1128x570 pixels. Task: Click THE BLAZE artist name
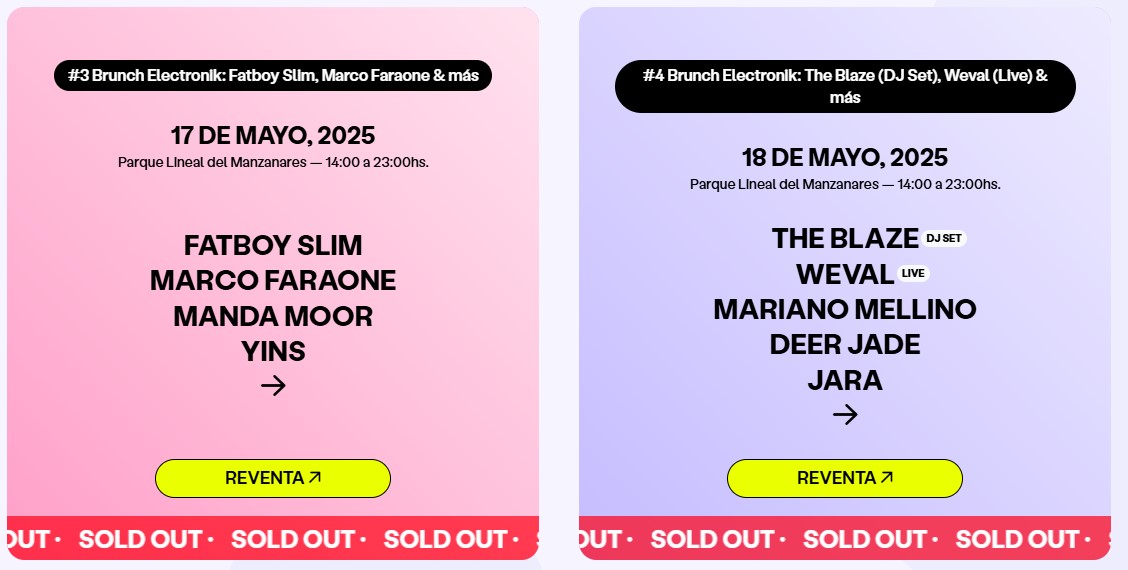[x=845, y=239]
